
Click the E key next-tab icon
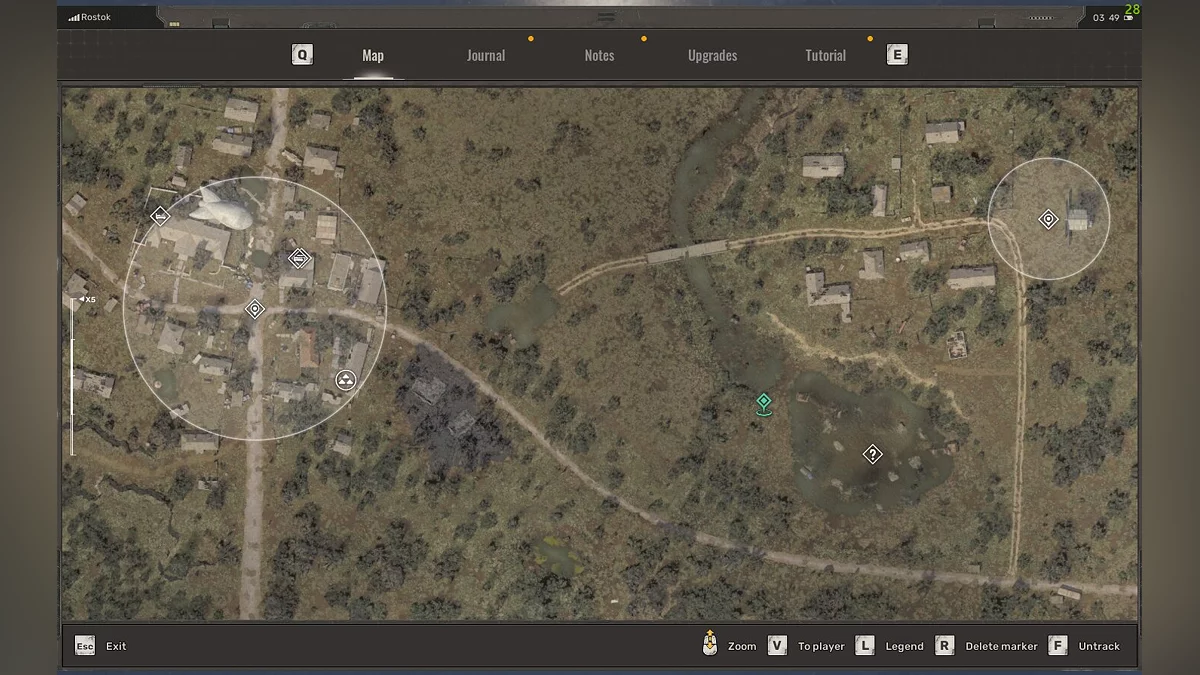tap(897, 55)
